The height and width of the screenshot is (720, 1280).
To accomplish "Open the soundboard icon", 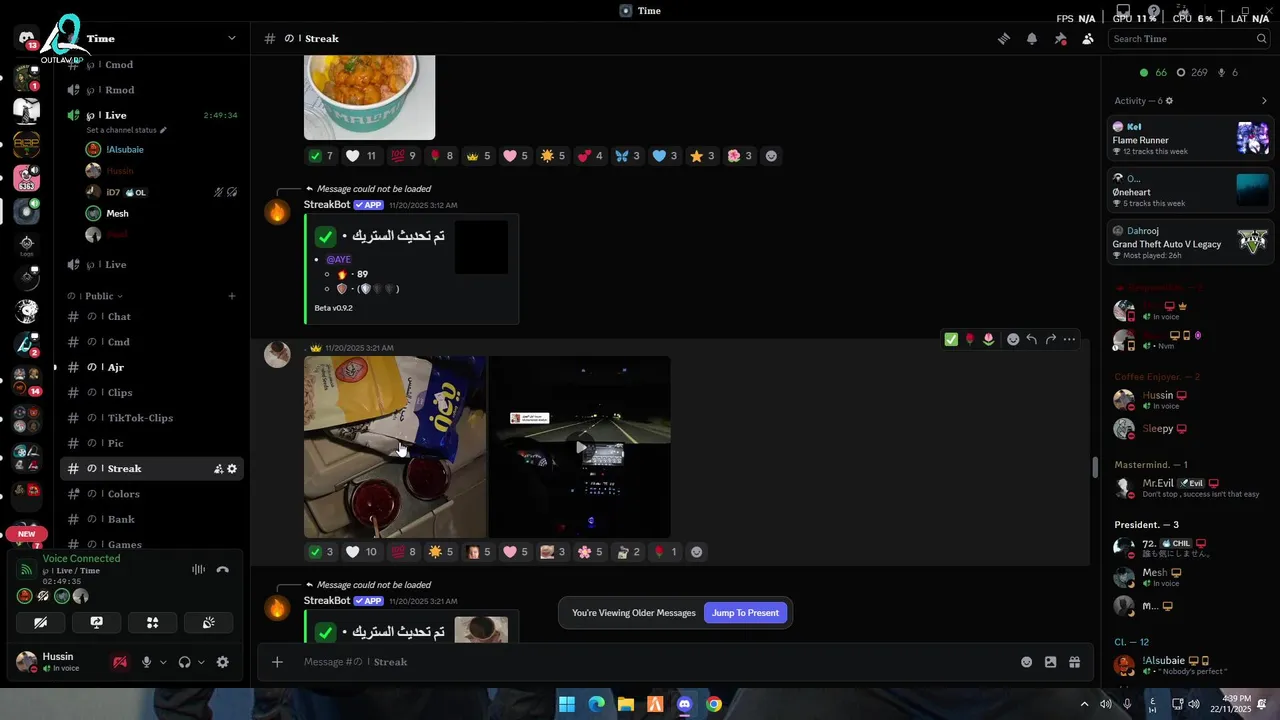I will (208, 622).
